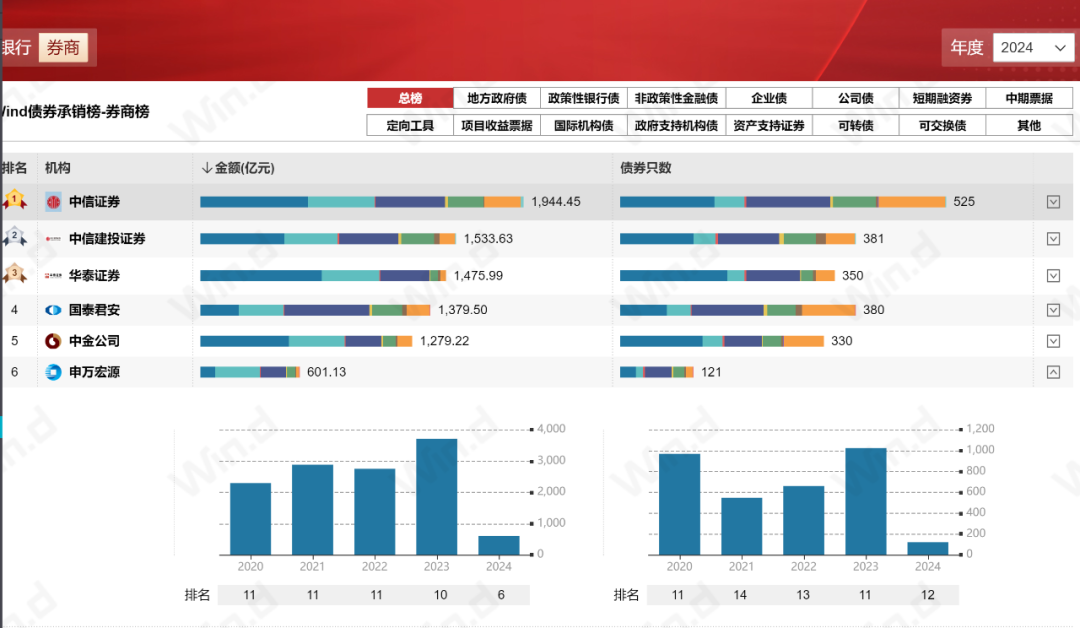Screen dimensions: 1080x628
Task: Click the 1,279.22 amount value
Action: pos(444,341)
